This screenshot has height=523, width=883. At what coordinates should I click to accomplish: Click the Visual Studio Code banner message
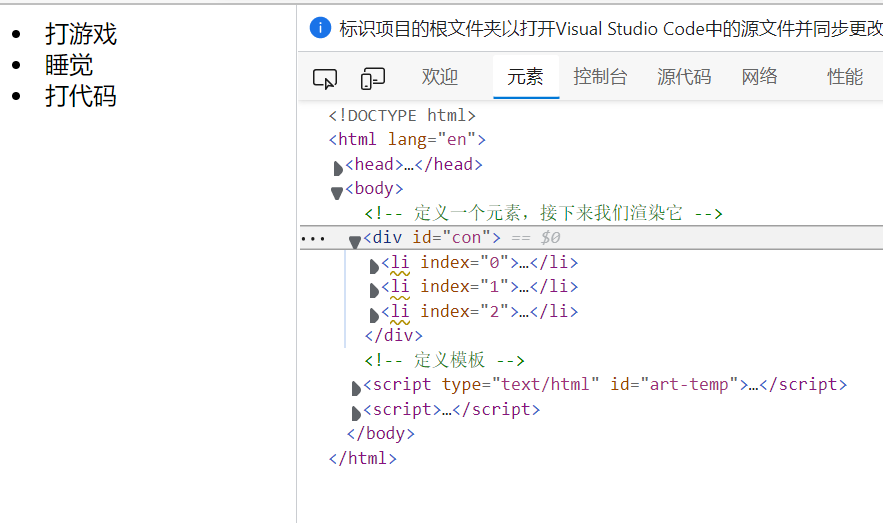(610, 28)
